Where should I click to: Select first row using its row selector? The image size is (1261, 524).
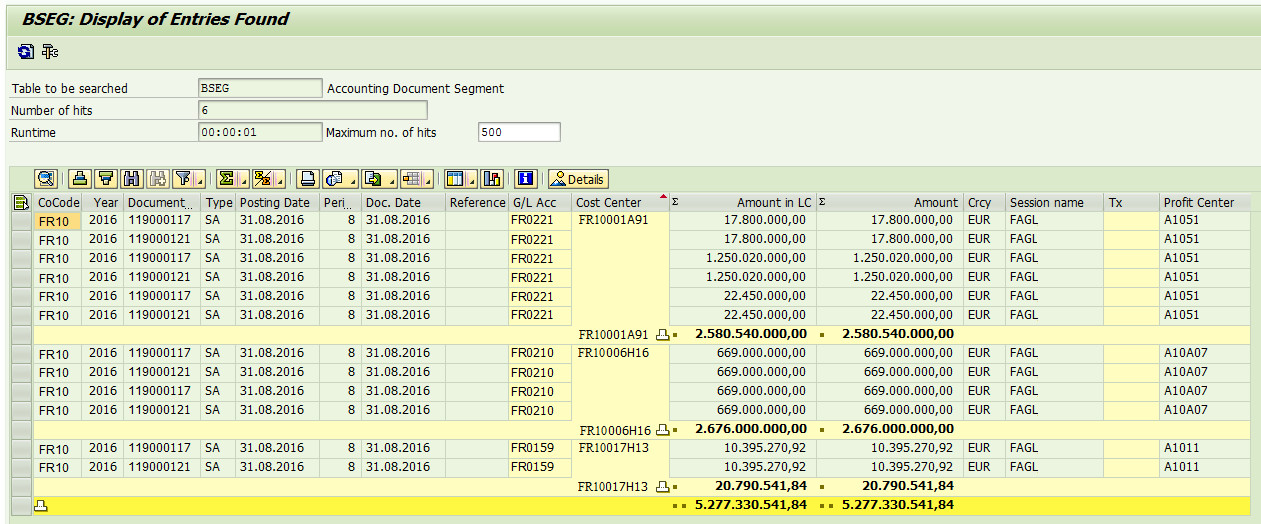(20, 221)
